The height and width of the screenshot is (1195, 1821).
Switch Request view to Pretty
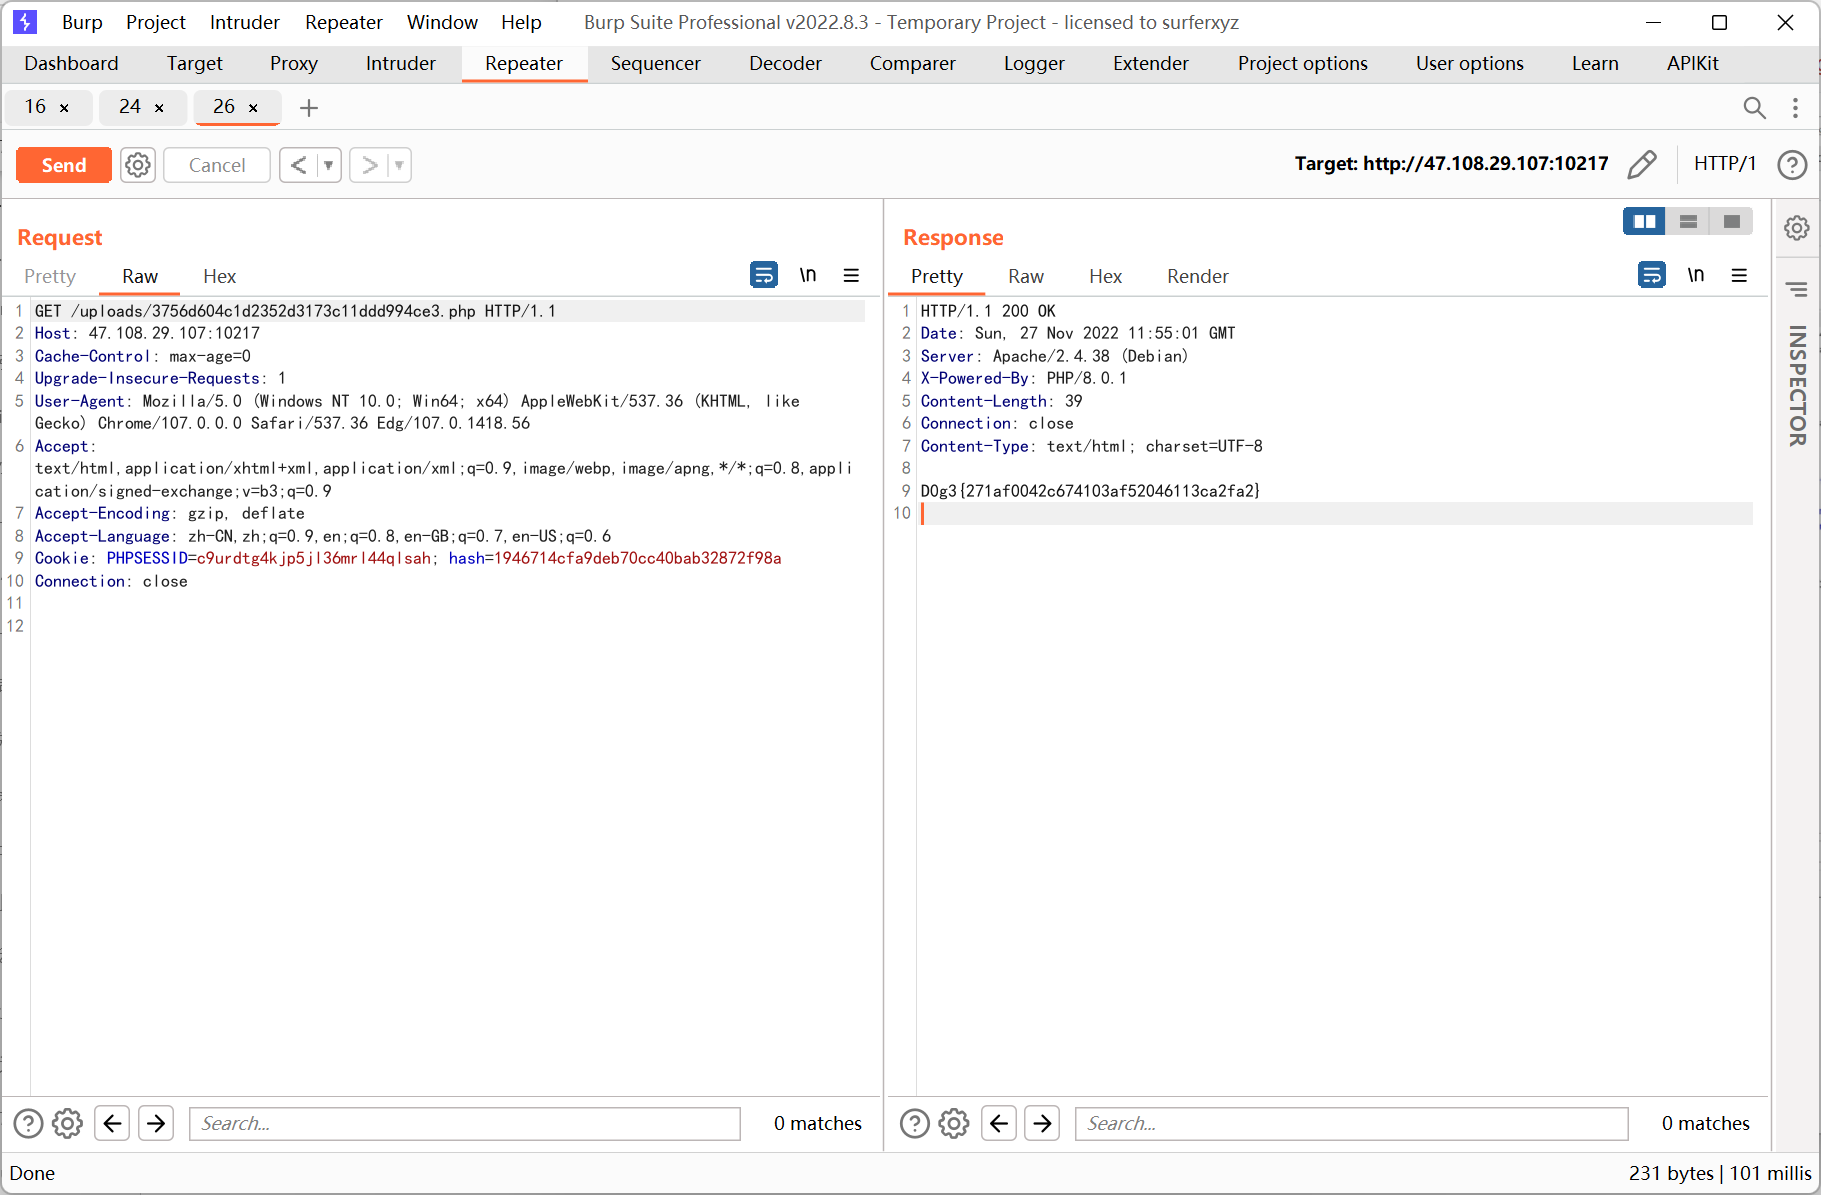tap(50, 276)
